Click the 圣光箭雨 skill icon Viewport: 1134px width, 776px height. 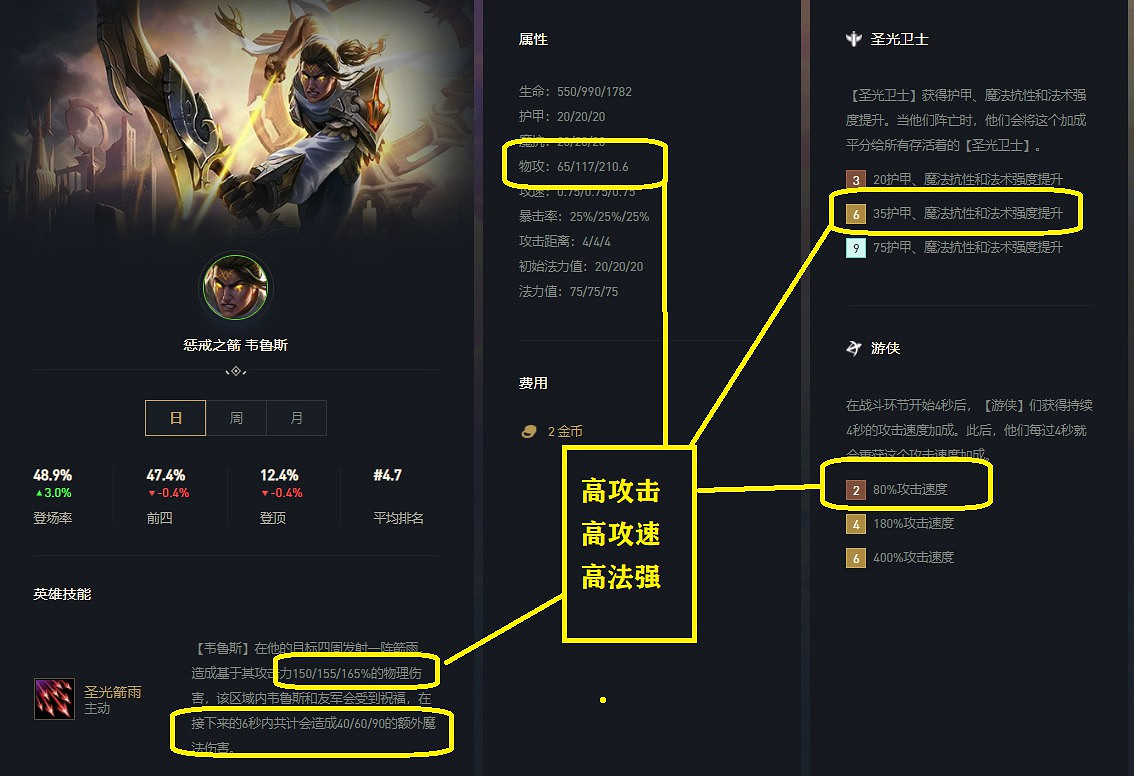[x=54, y=699]
